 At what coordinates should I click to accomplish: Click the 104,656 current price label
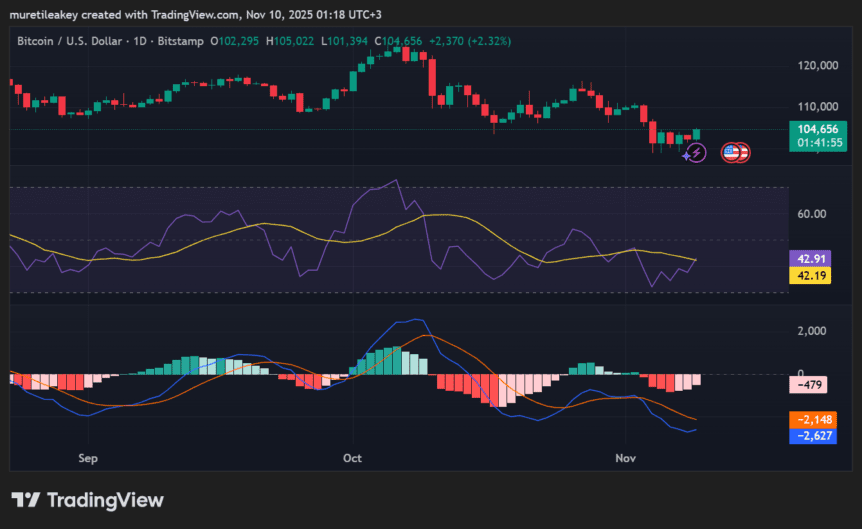[x=818, y=129]
